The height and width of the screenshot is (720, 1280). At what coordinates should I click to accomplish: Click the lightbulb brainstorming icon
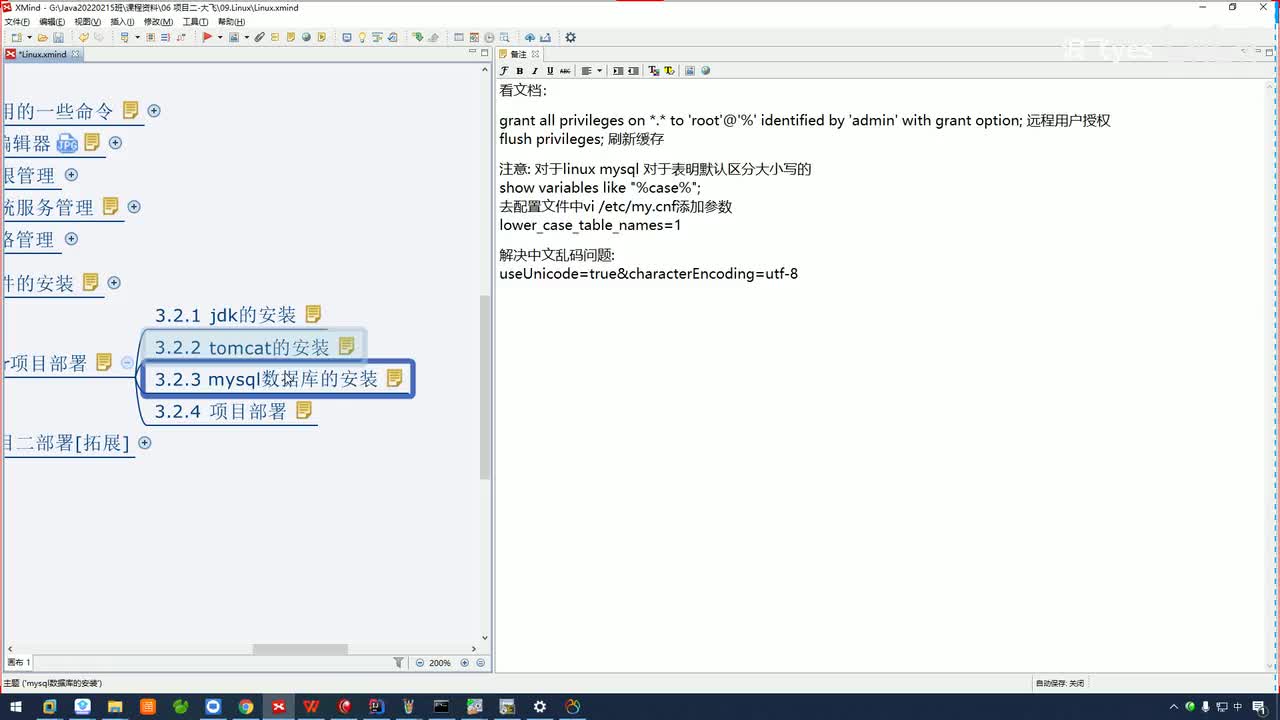point(362,38)
